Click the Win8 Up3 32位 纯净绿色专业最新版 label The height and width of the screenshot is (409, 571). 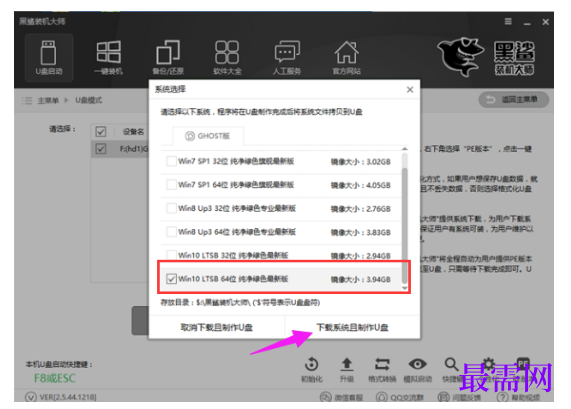(237, 208)
